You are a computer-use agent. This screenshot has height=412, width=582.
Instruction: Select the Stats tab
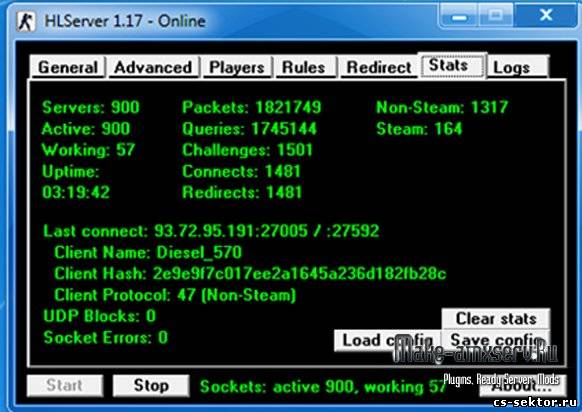(452, 65)
